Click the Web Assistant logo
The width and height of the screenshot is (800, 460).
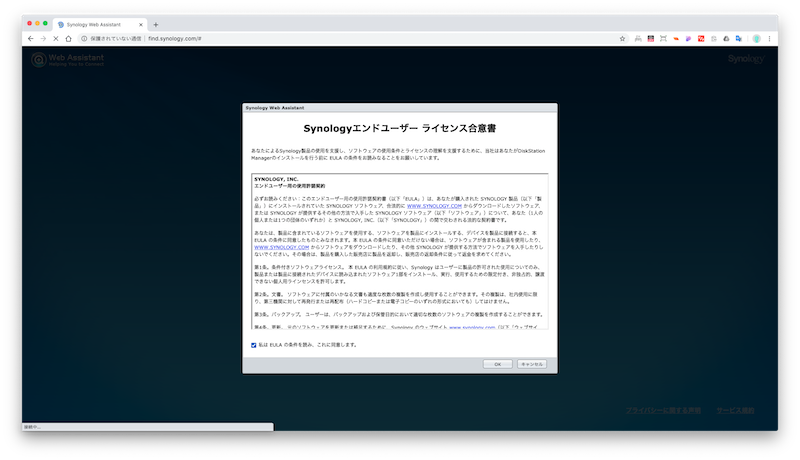(x=67, y=60)
